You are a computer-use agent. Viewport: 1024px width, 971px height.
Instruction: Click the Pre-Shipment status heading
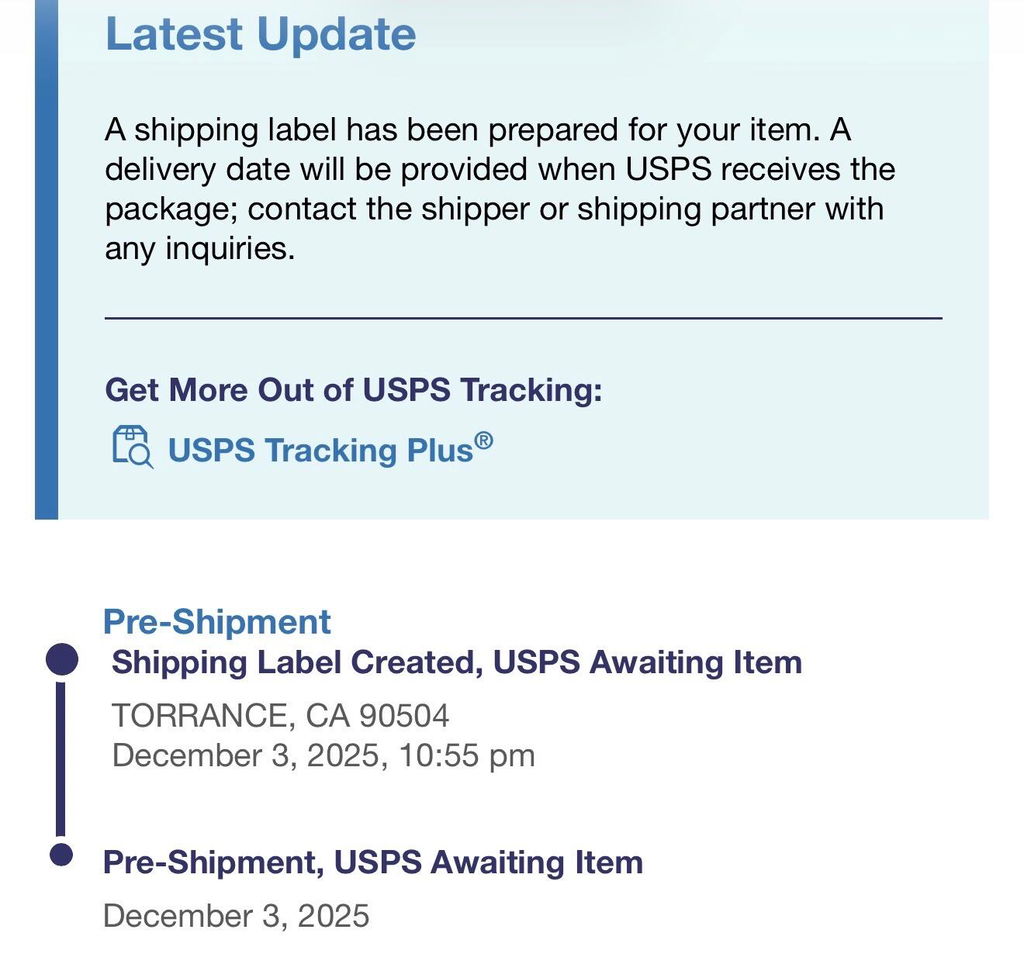[x=217, y=621]
